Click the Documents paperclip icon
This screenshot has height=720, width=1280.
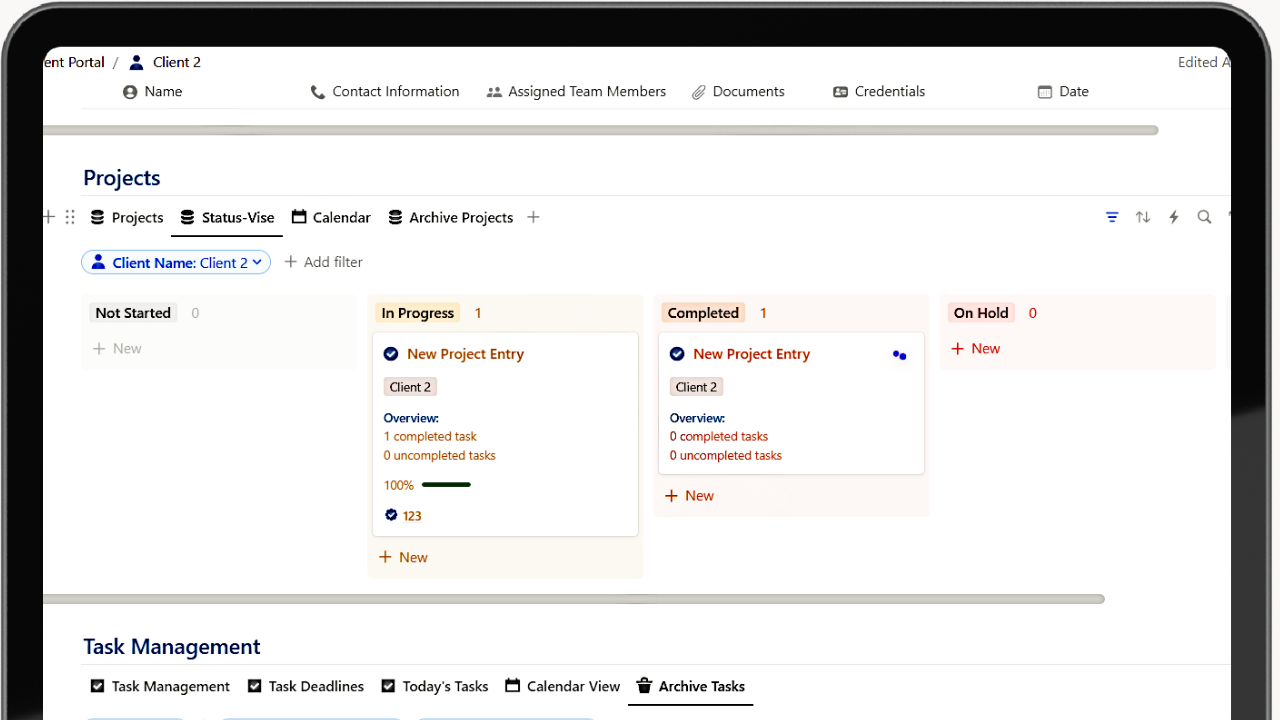point(697,91)
